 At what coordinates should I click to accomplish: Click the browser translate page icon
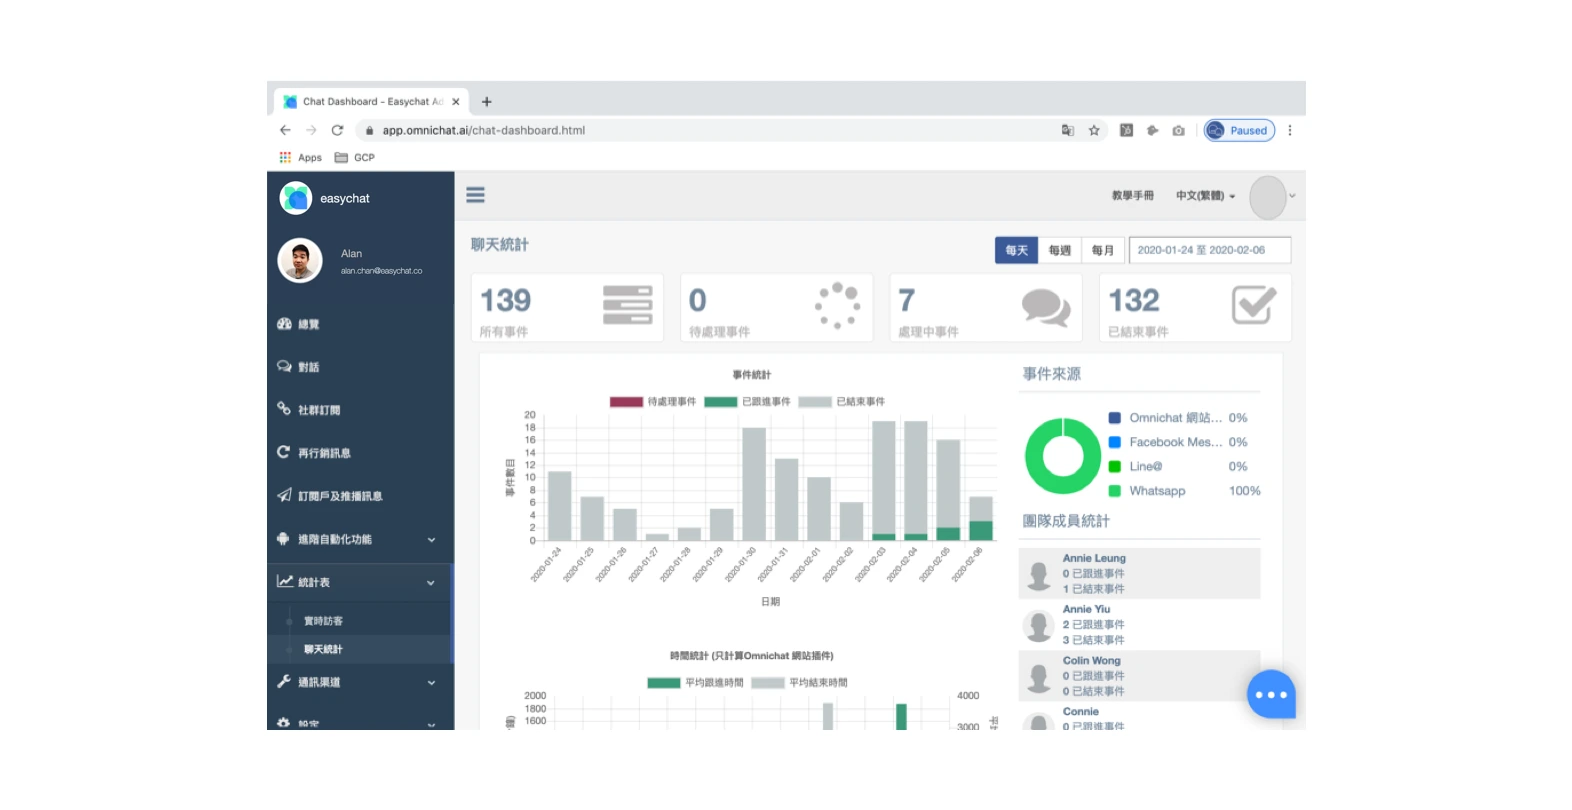click(x=1067, y=130)
